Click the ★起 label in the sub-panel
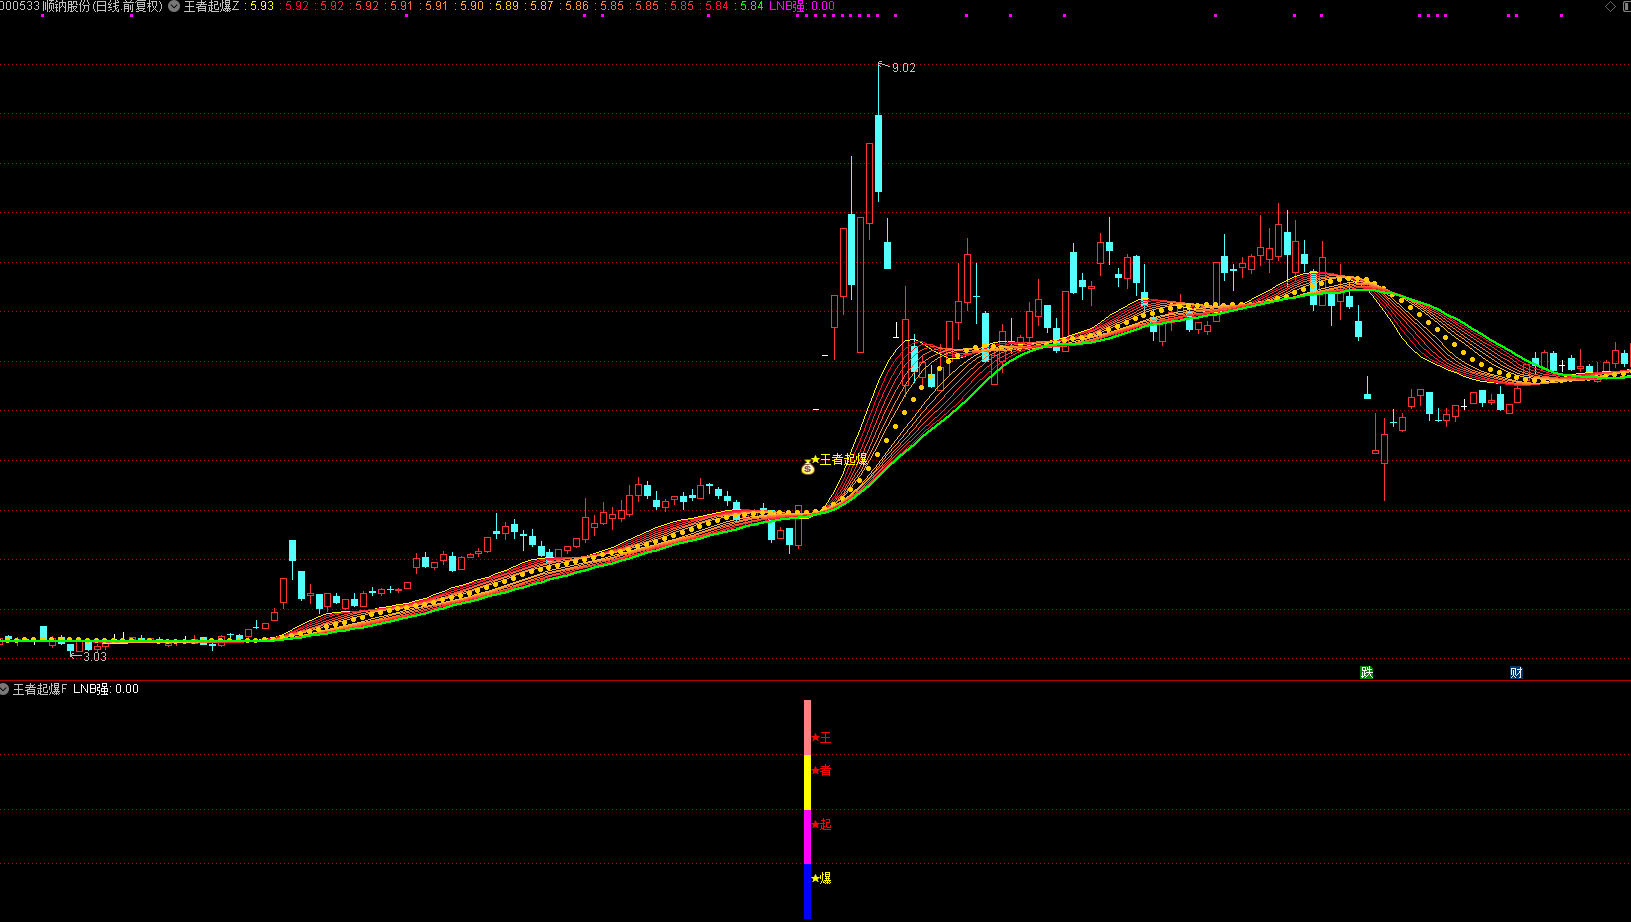This screenshot has height=922, width=1631. point(822,824)
